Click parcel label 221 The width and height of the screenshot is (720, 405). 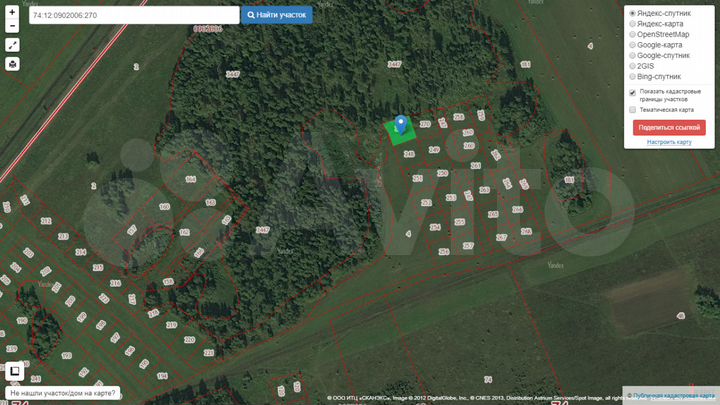click(x=209, y=353)
